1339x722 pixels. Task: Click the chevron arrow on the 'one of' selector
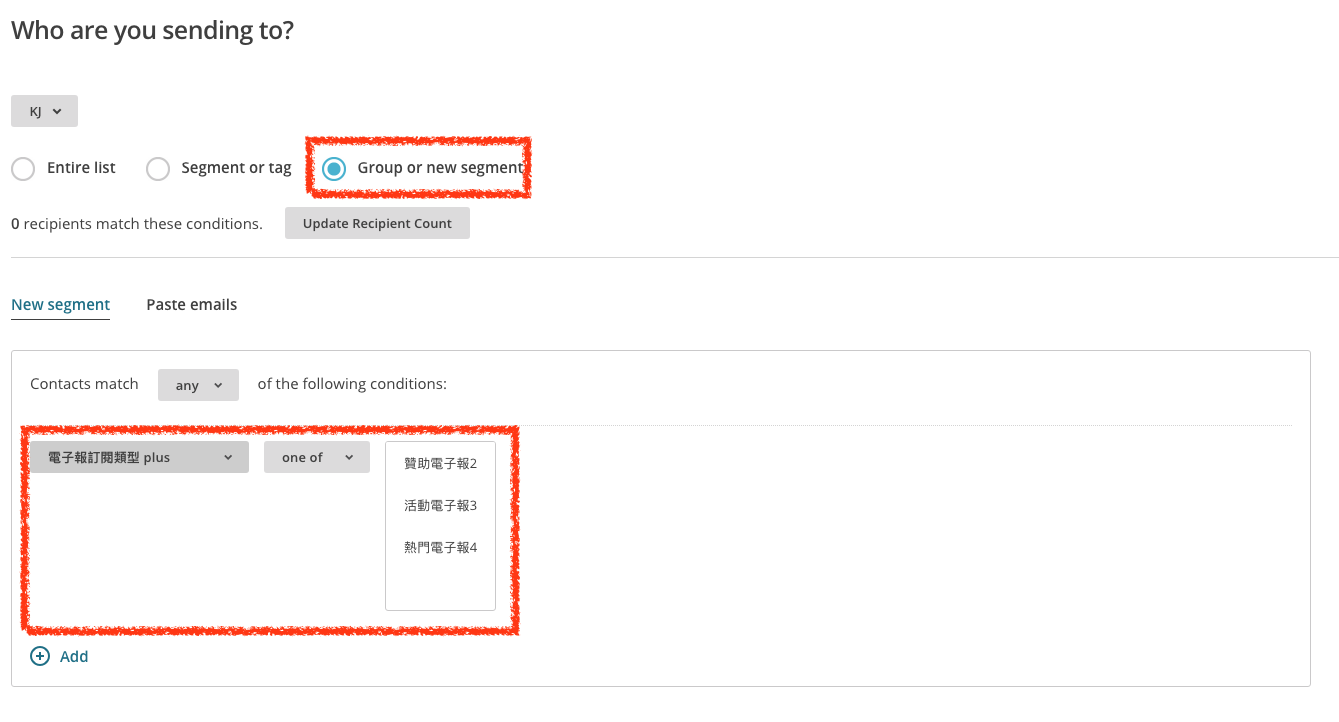pos(349,458)
